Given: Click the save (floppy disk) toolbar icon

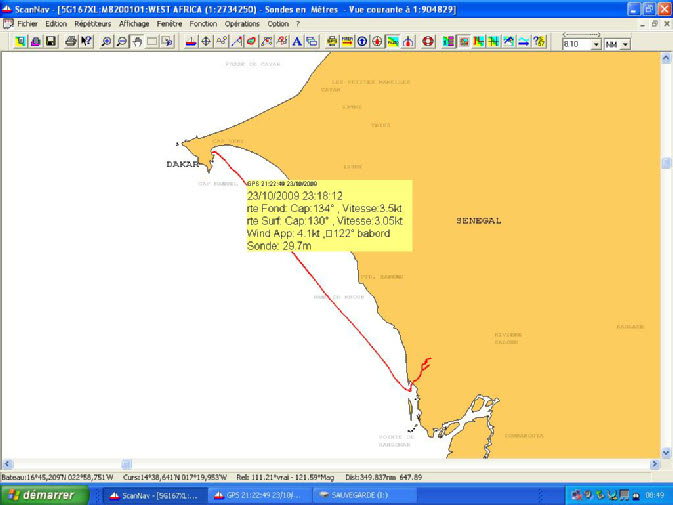Looking at the screenshot, I should click(50, 42).
